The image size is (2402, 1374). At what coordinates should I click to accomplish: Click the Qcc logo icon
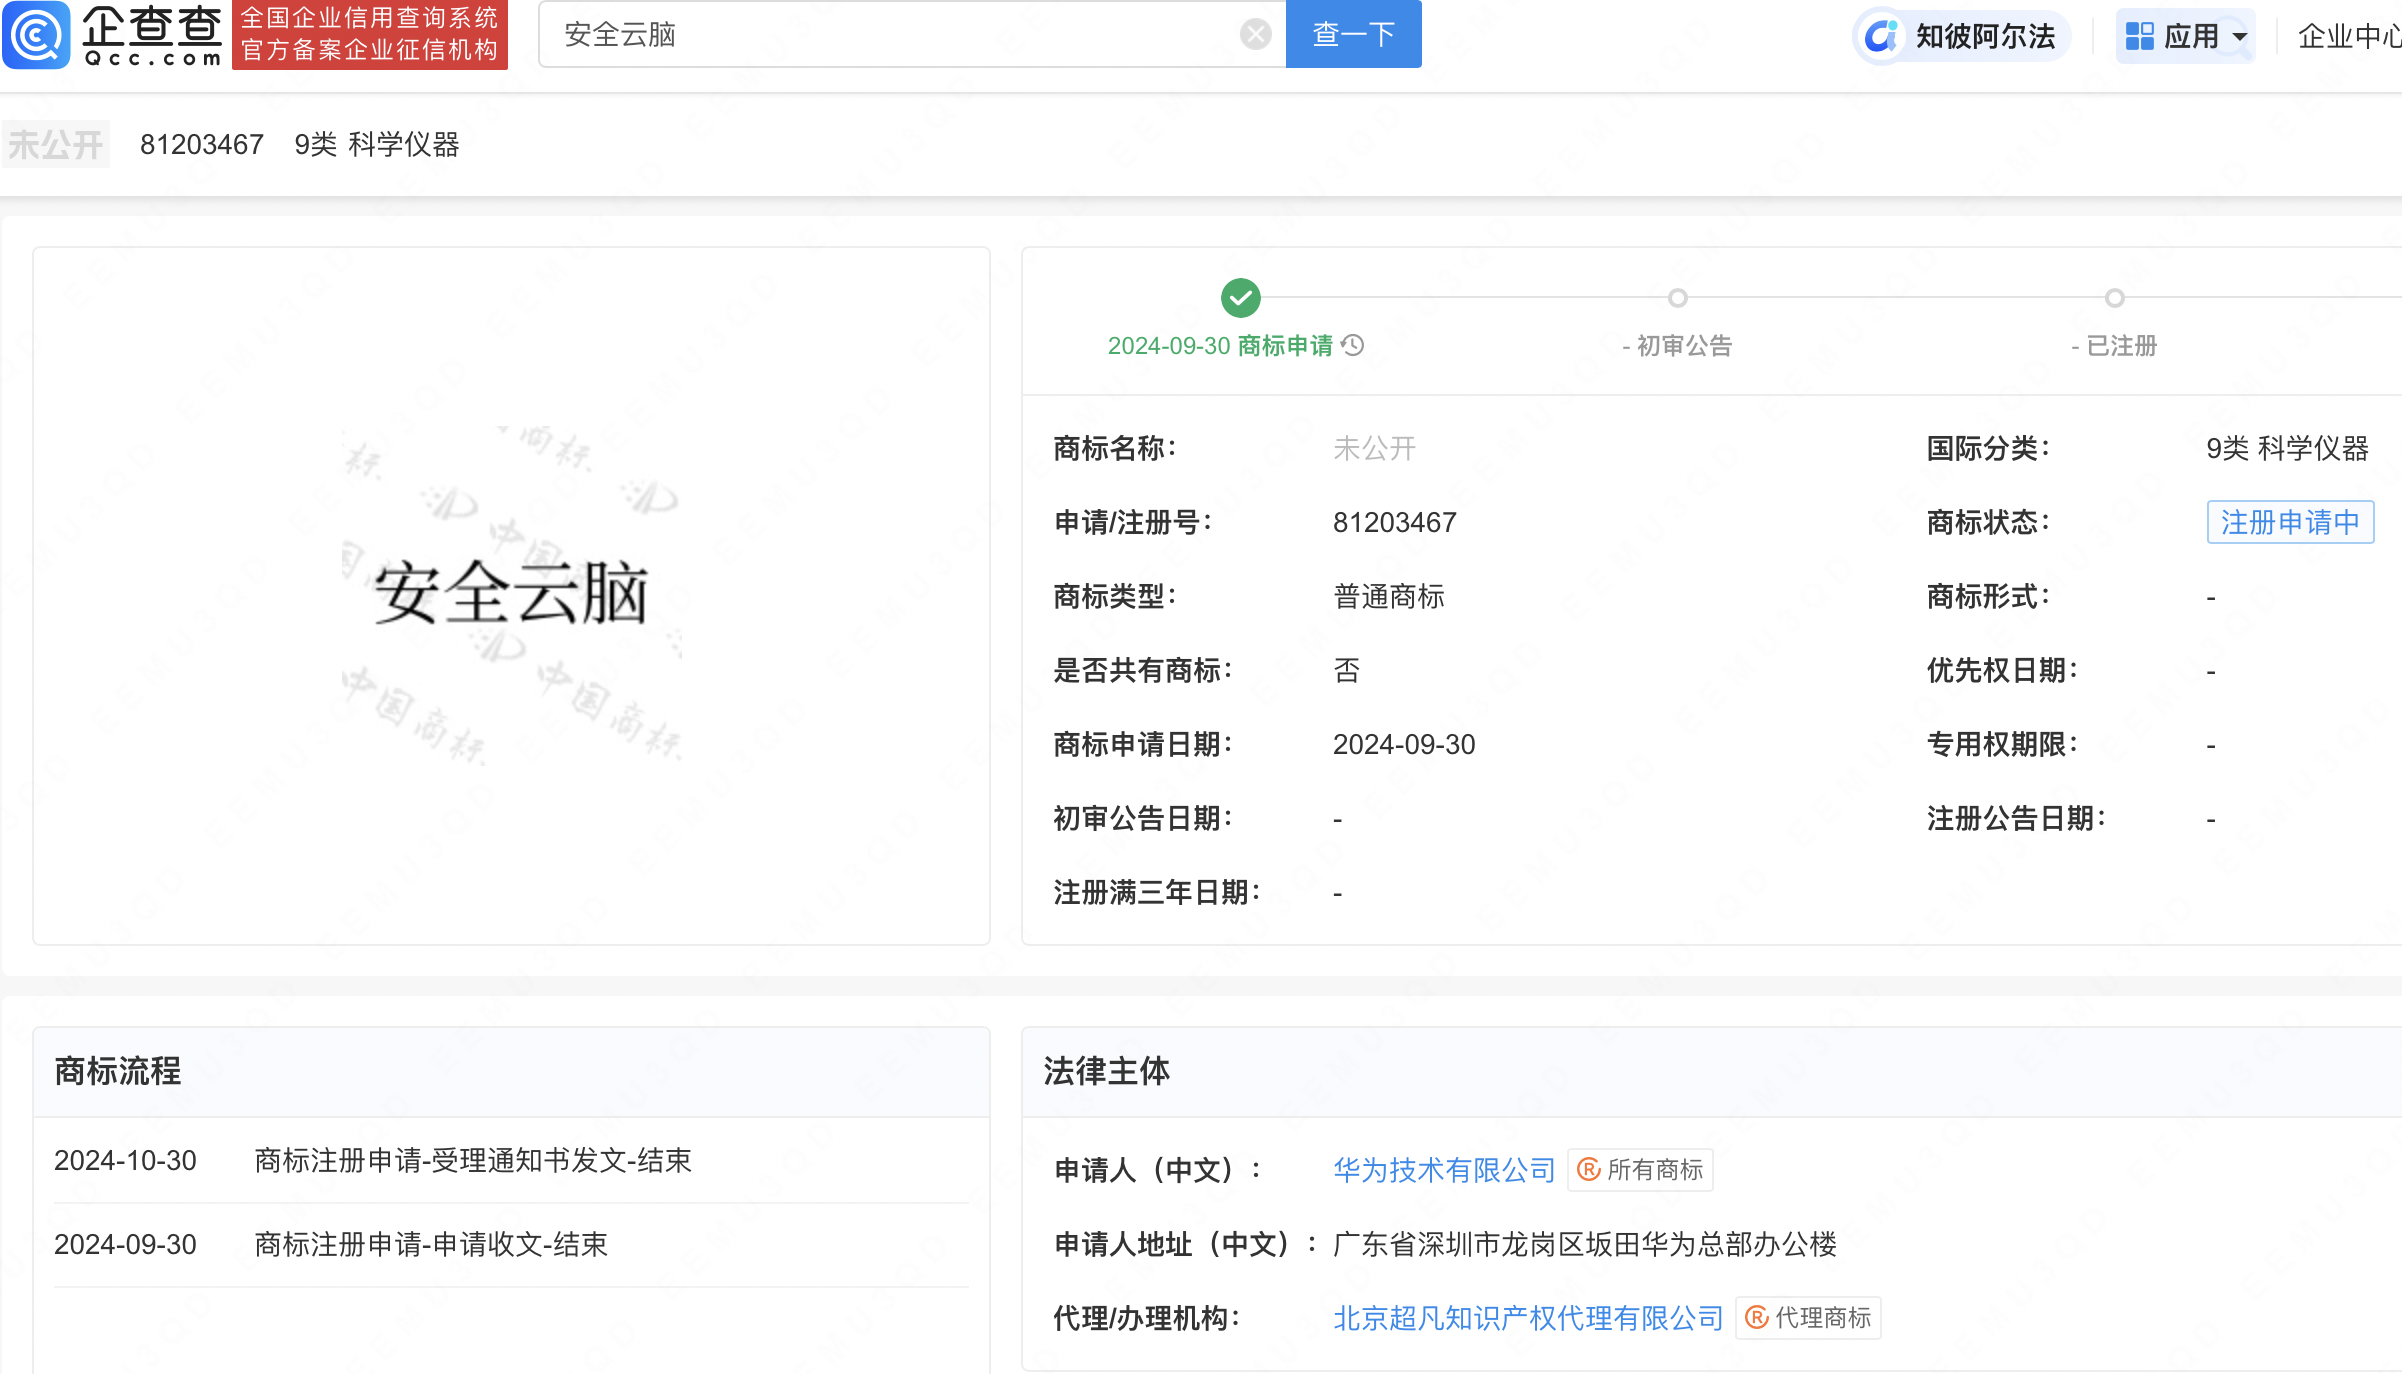(37, 35)
